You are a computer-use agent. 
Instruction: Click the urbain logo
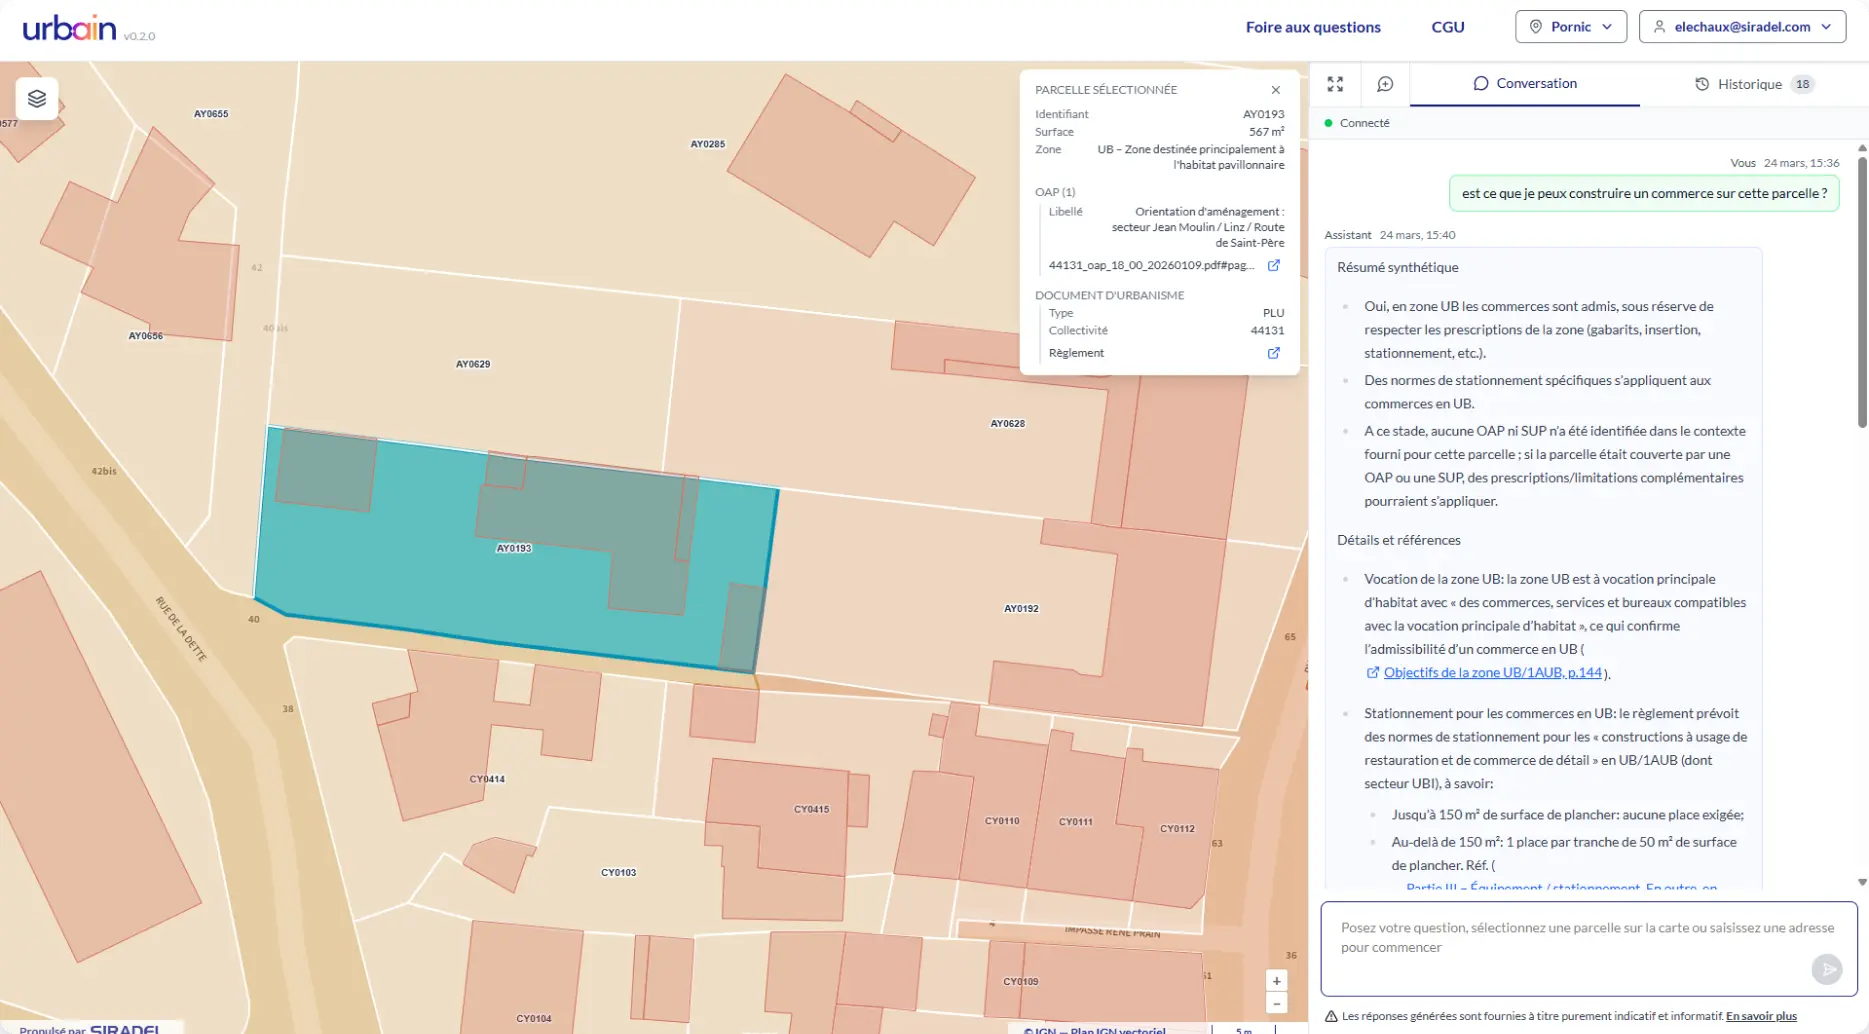coord(69,28)
